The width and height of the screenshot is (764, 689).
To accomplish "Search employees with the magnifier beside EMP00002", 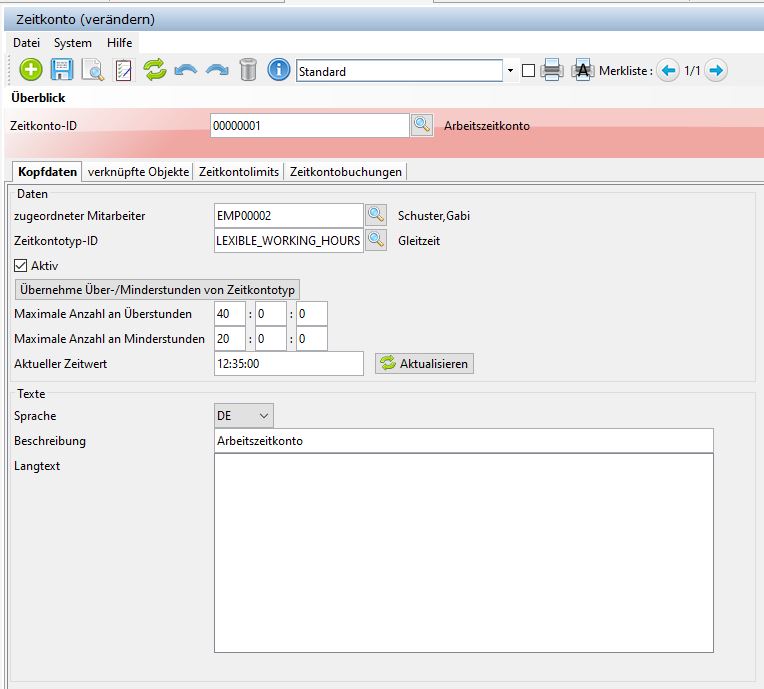I will tap(375, 215).
